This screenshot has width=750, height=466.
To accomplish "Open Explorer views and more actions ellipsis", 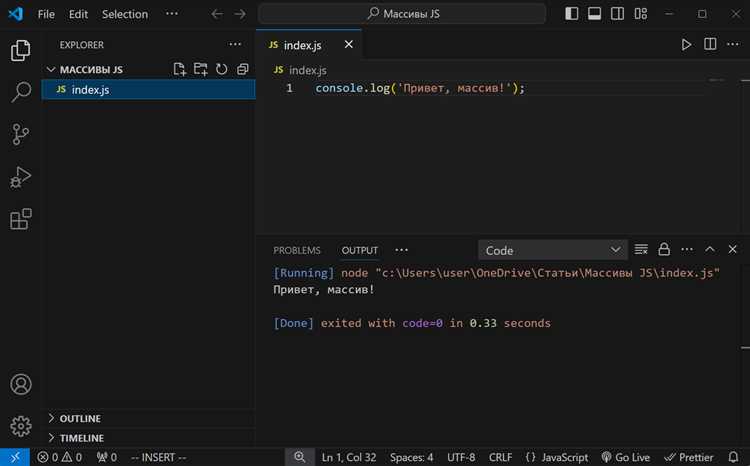I will tap(235, 44).
